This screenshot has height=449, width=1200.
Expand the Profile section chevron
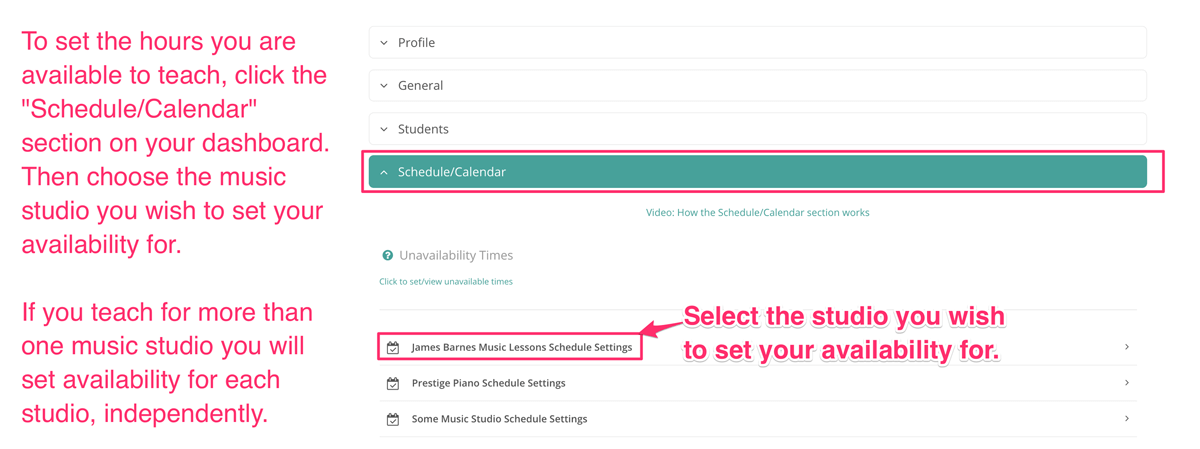(x=384, y=43)
